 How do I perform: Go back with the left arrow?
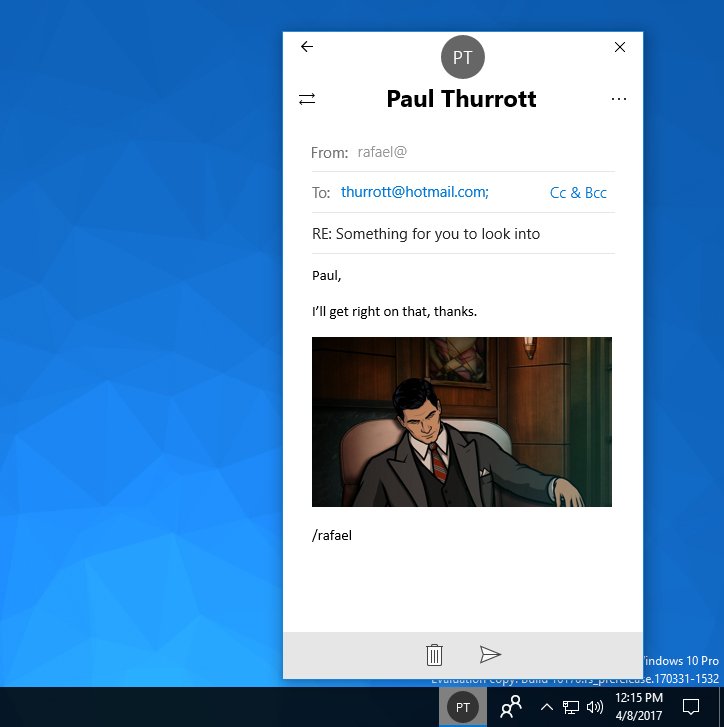(307, 46)
